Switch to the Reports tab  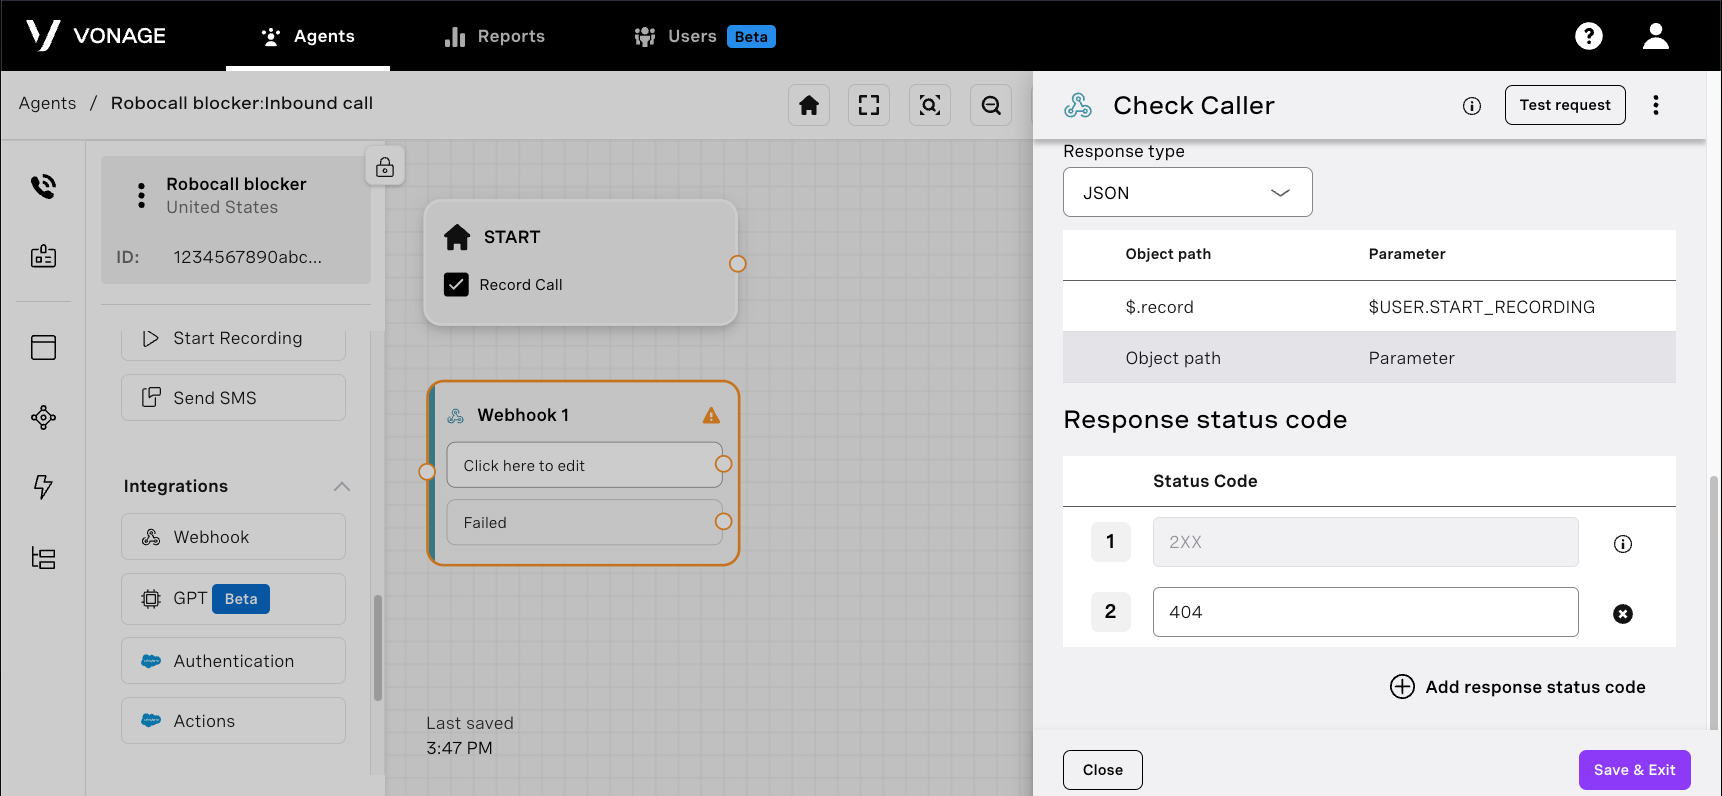point(495,36)
